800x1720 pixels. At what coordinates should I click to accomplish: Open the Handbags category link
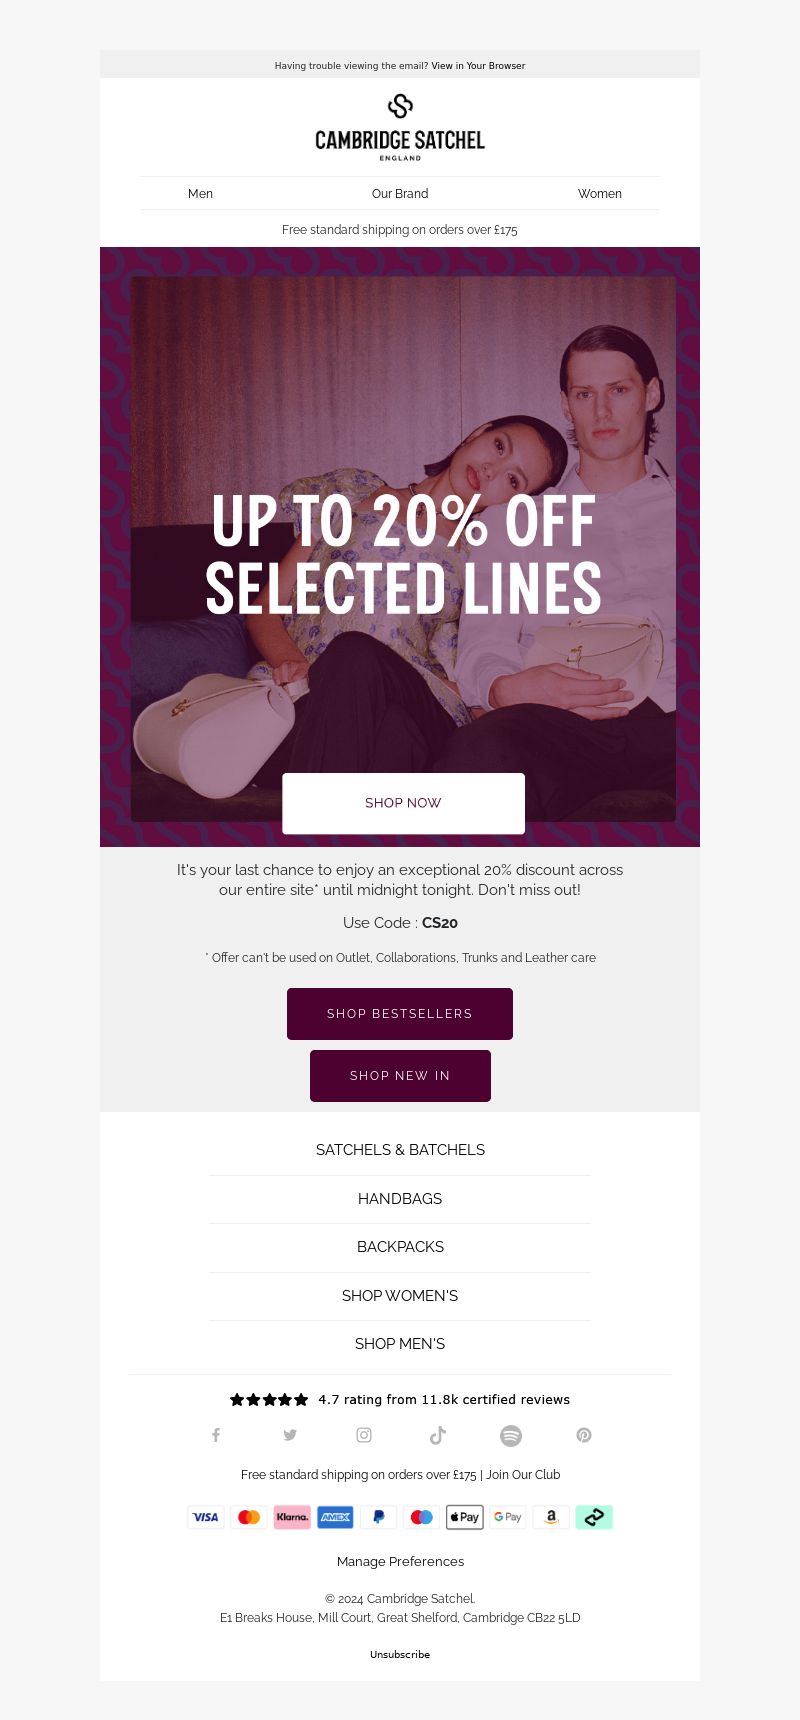point(400,1199)
